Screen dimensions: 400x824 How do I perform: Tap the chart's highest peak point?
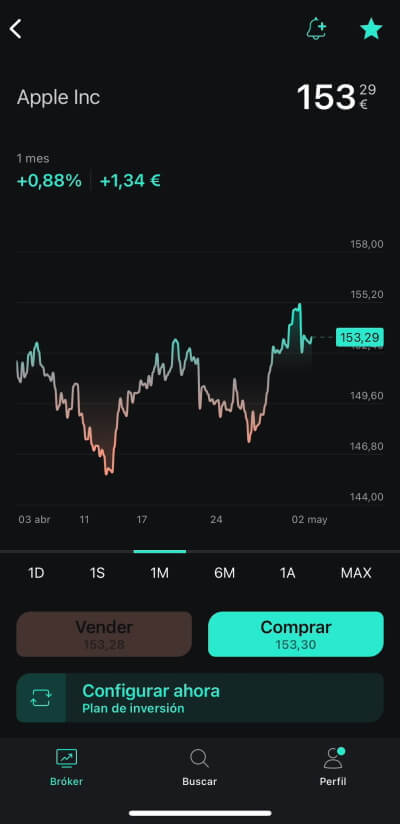point(300,304)
